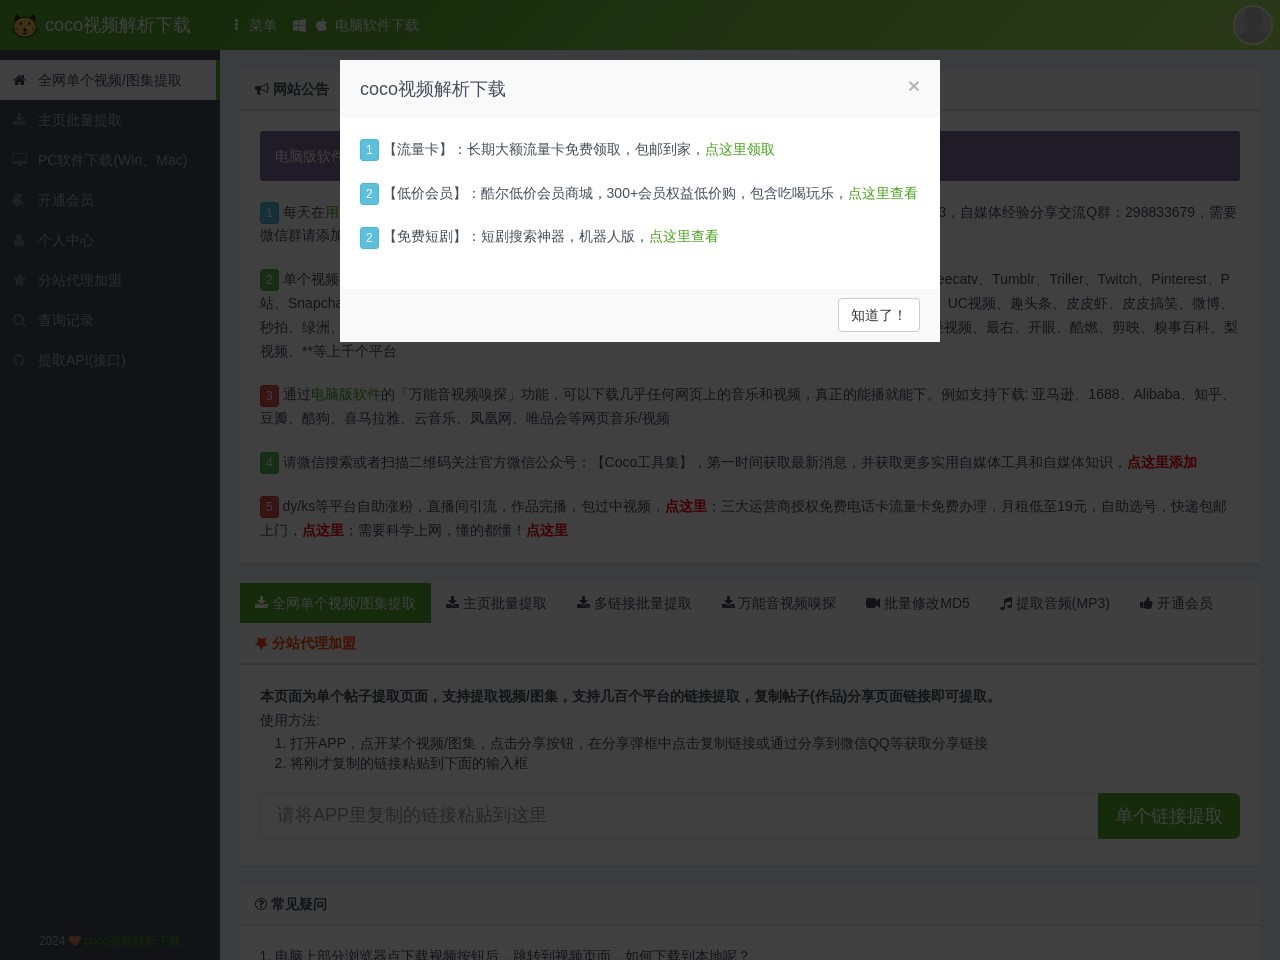Click the Windows icon beside 电脑软件下载

tap(299, 25)
